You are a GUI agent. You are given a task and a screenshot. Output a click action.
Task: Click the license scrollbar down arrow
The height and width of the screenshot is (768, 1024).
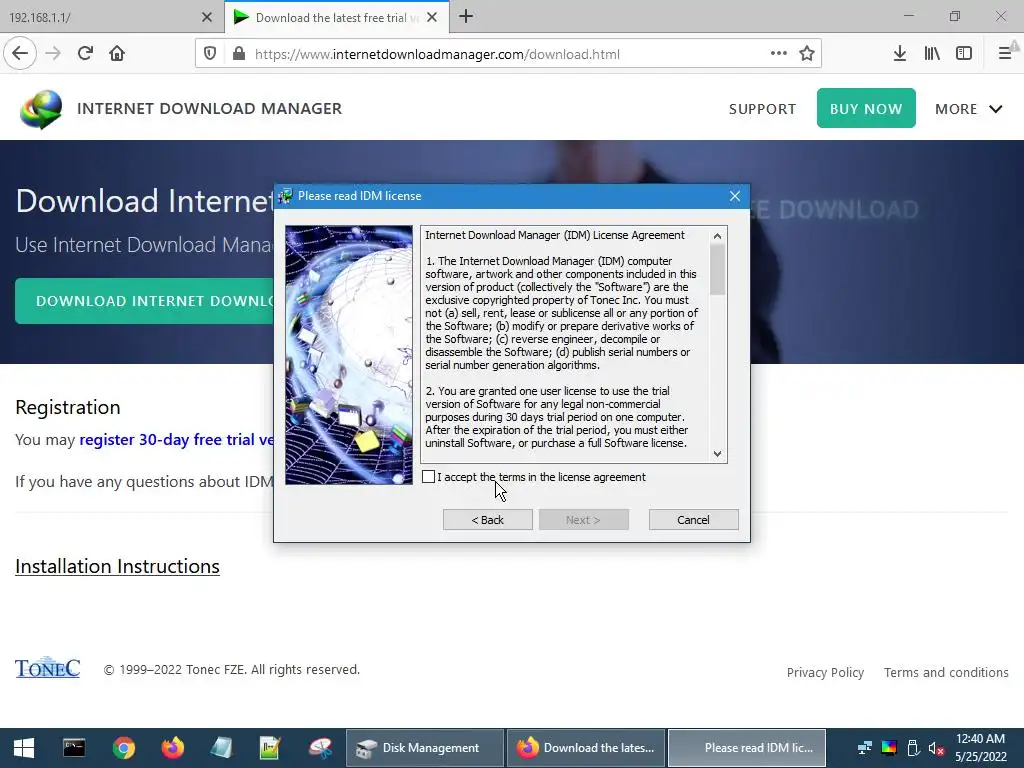[x=718, y=454]
